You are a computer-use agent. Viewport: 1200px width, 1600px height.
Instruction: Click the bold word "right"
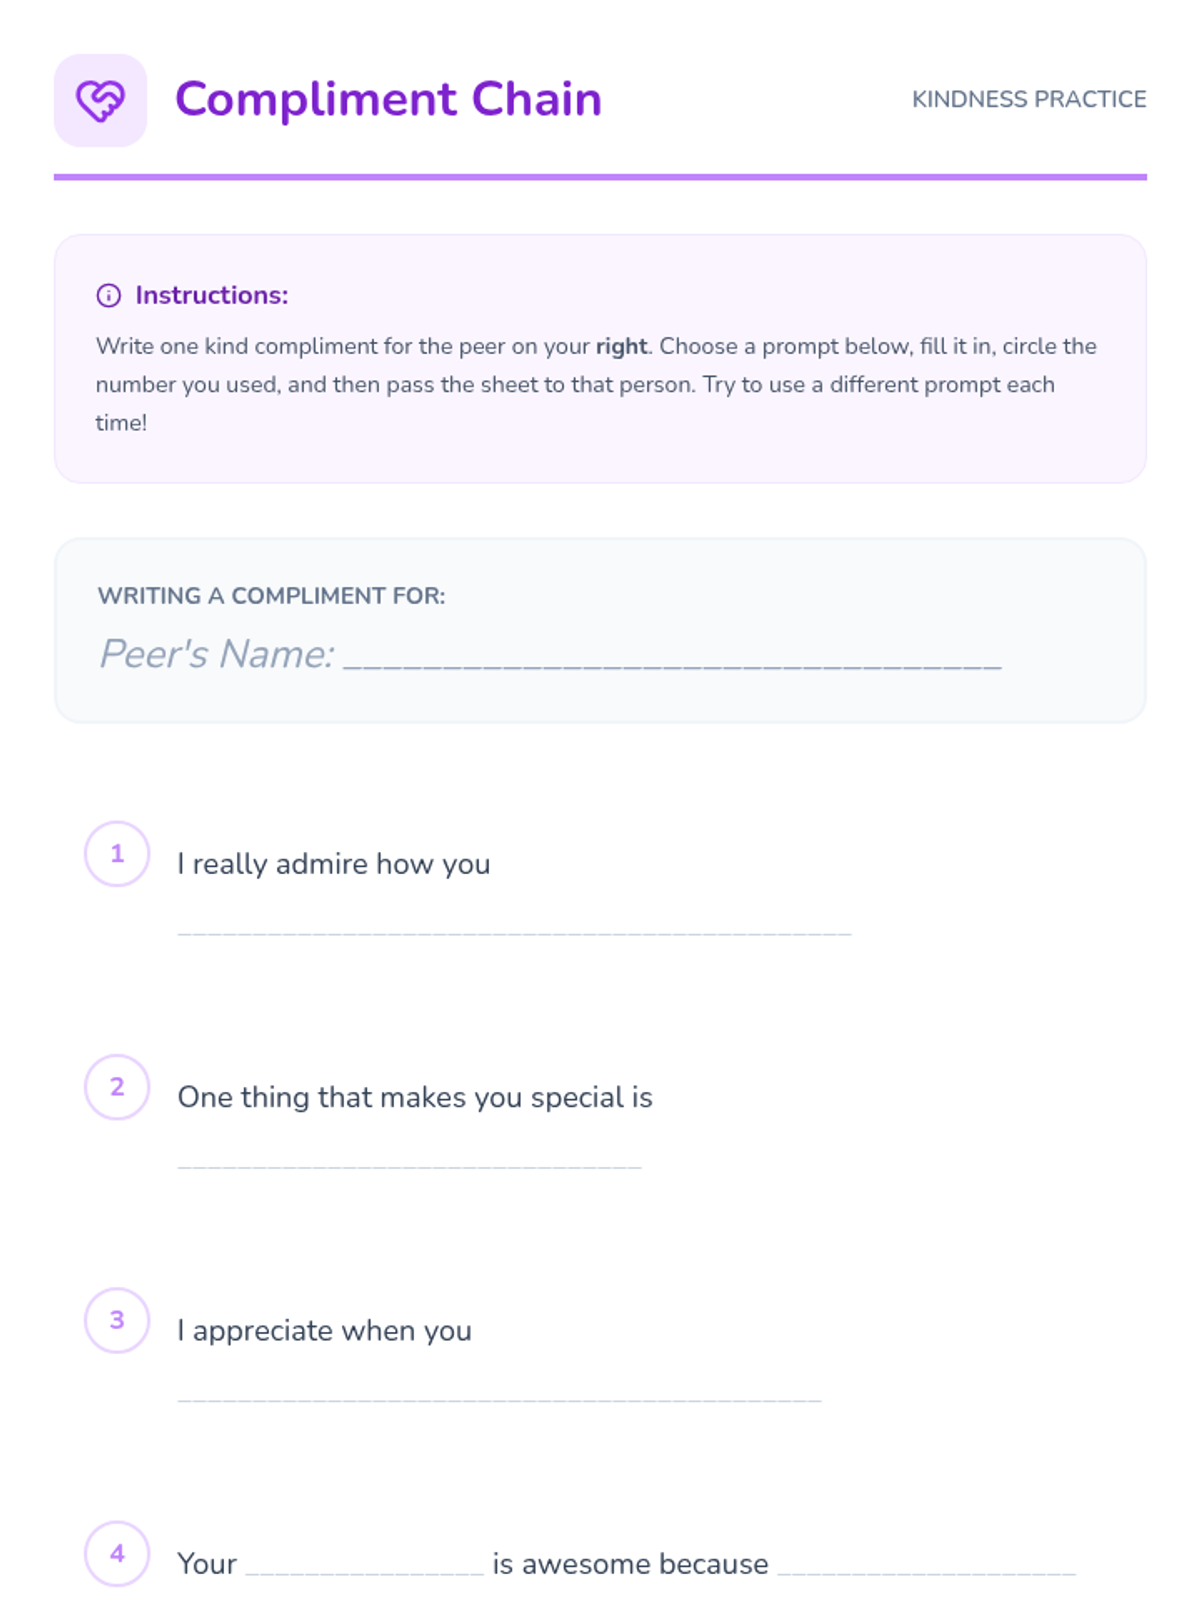[x=621, y=346]
